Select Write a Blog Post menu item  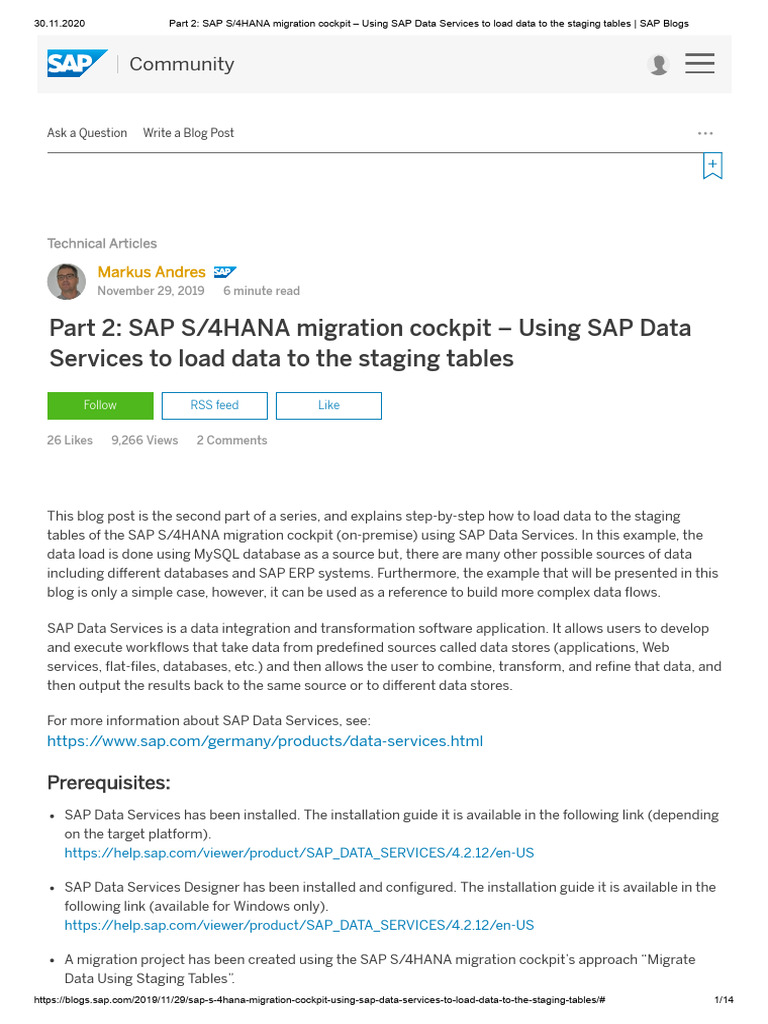point(188,133)
